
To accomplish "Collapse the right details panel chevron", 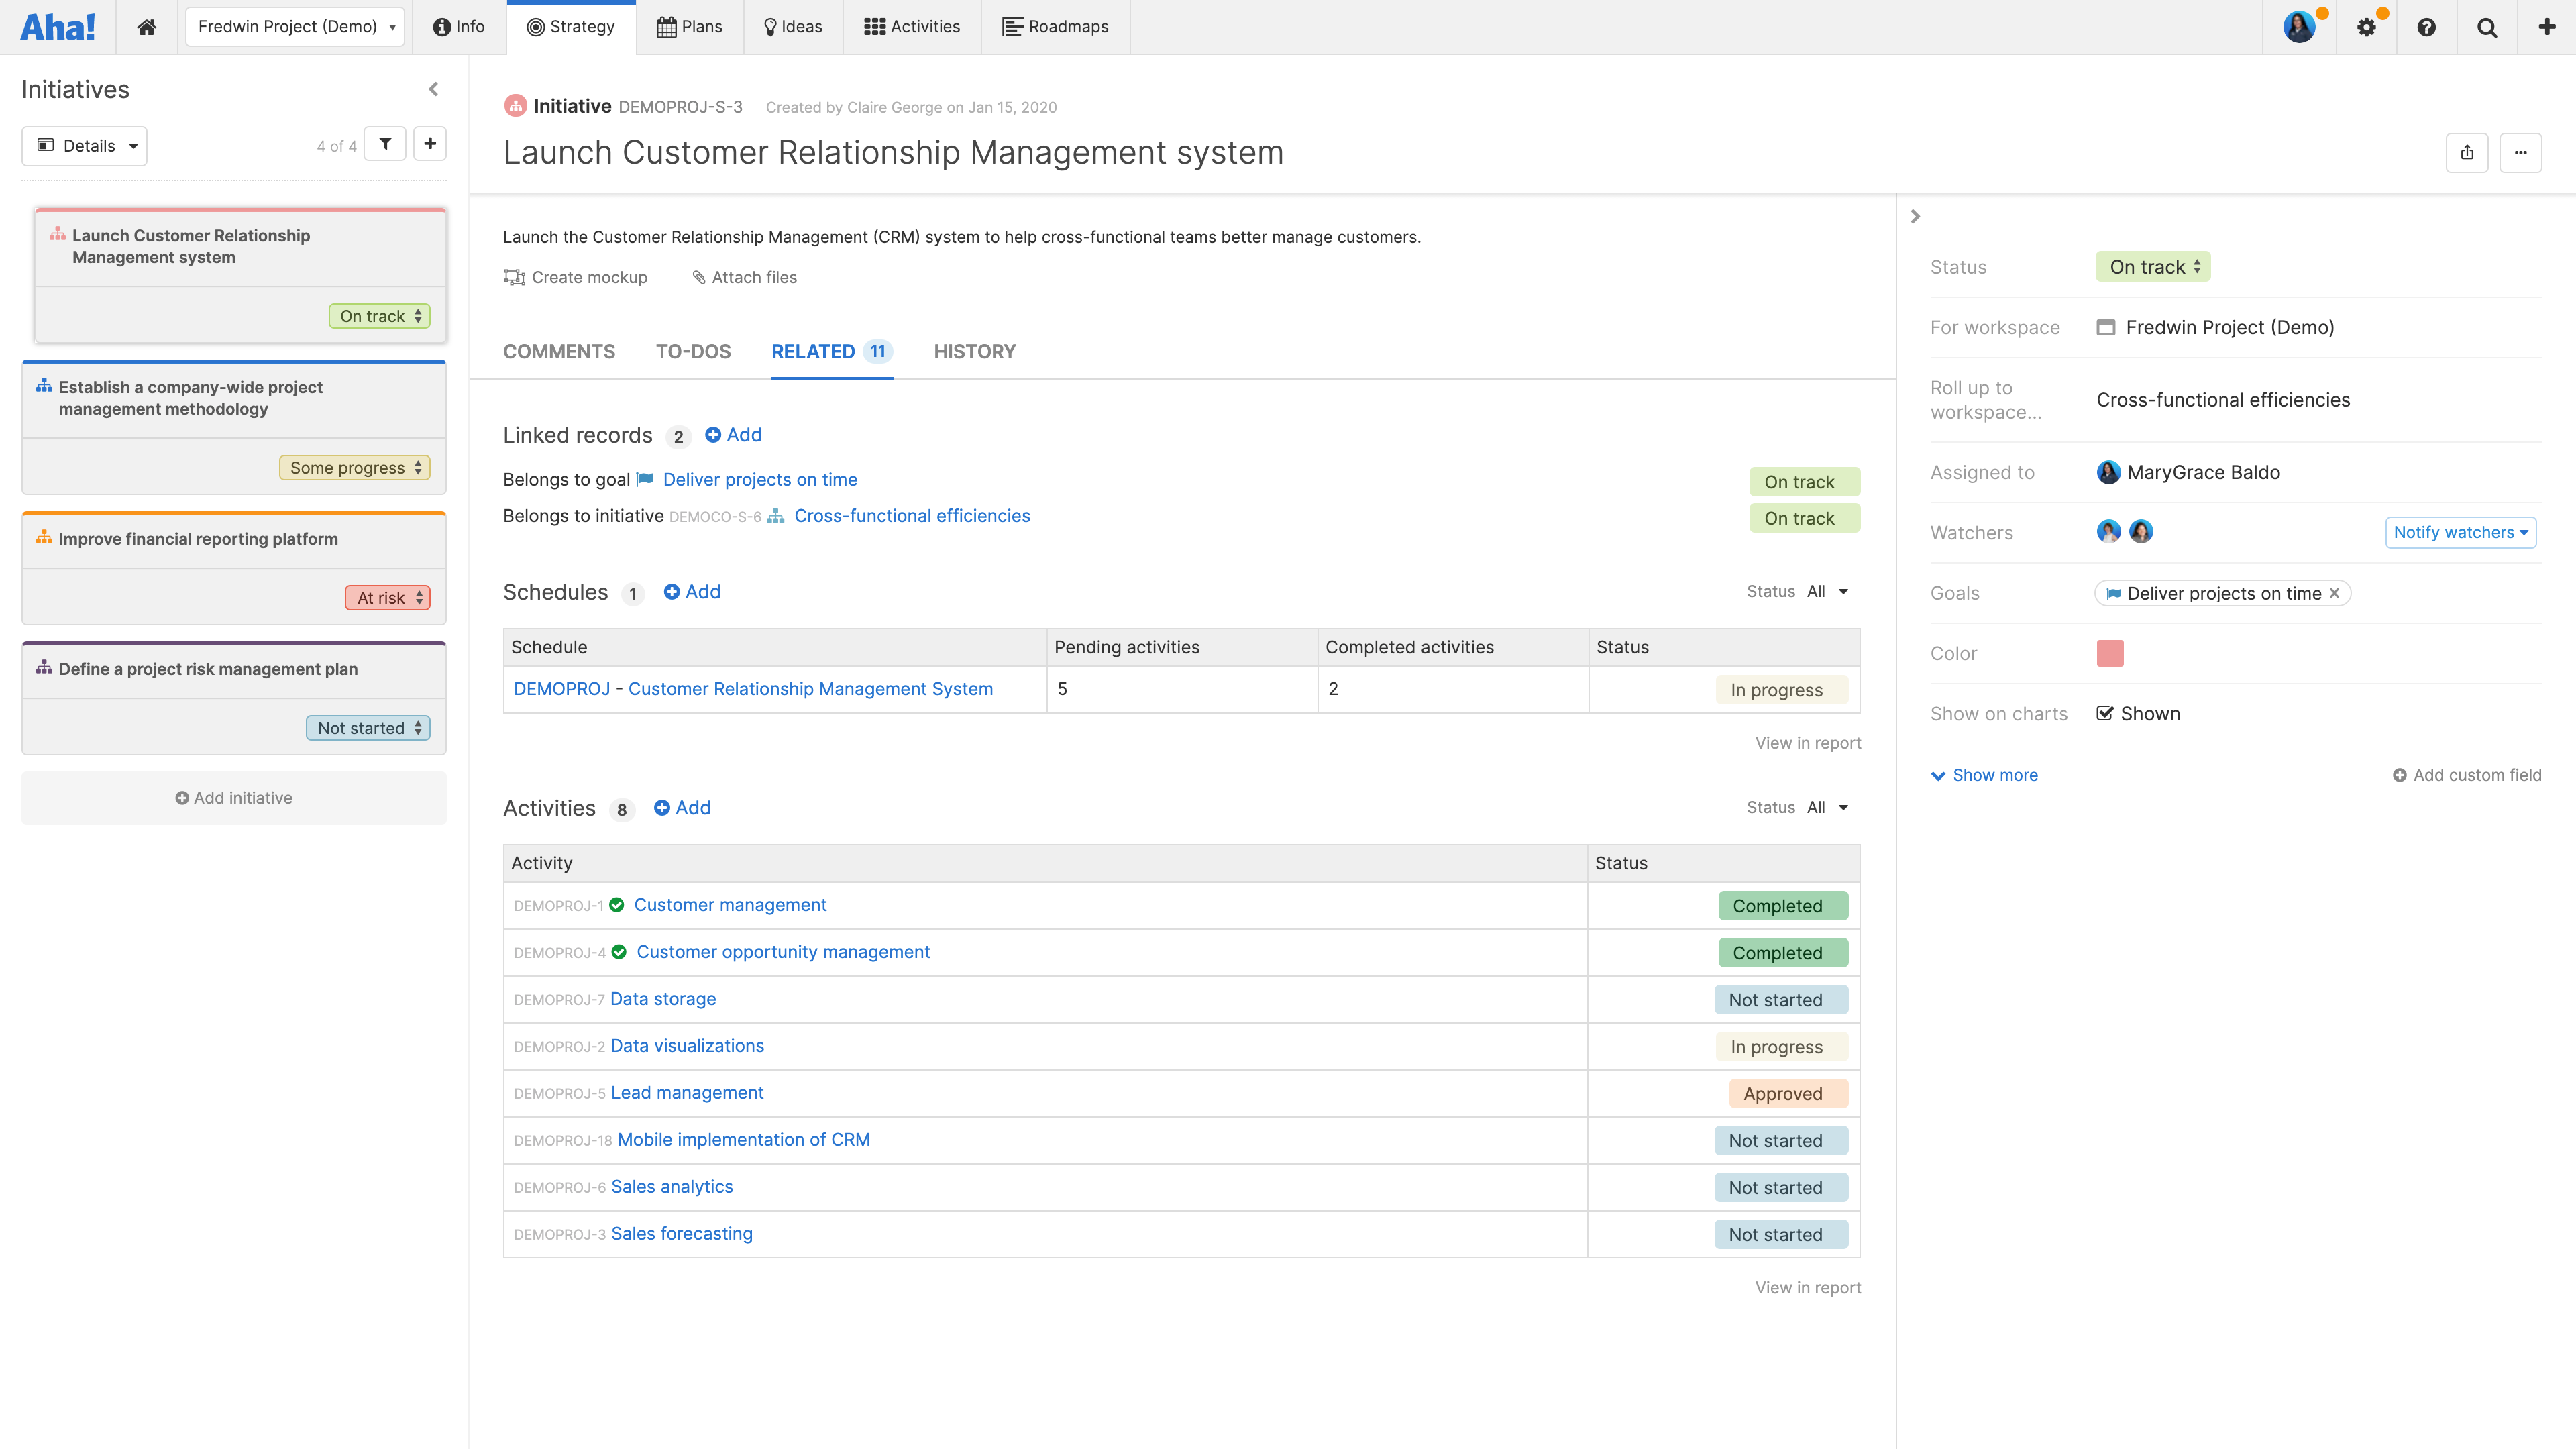I will point(1915,216).
